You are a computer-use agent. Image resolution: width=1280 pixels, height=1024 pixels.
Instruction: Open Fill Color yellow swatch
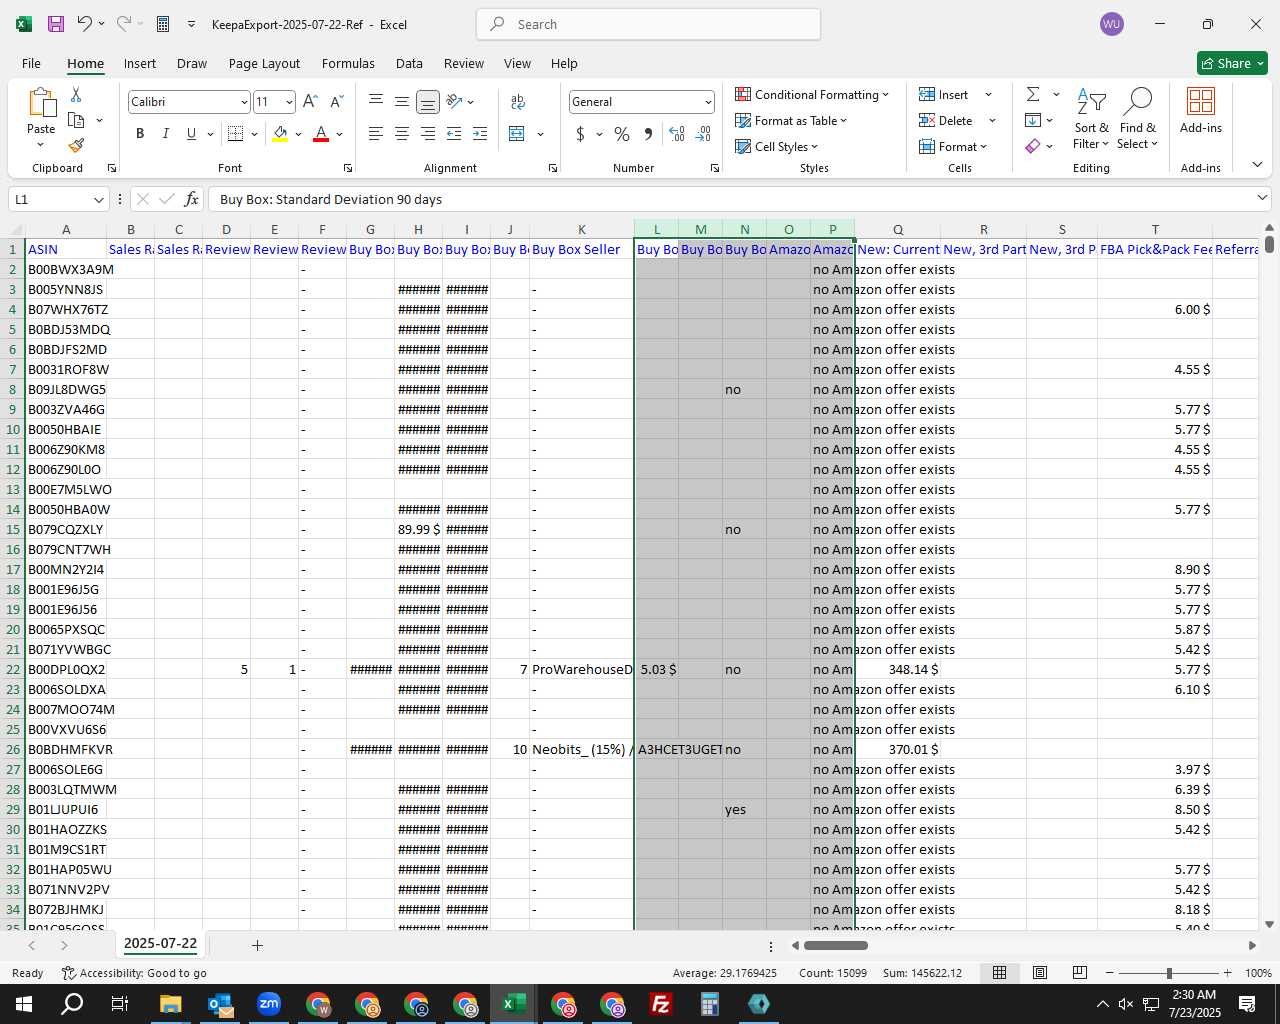point(280,134)
